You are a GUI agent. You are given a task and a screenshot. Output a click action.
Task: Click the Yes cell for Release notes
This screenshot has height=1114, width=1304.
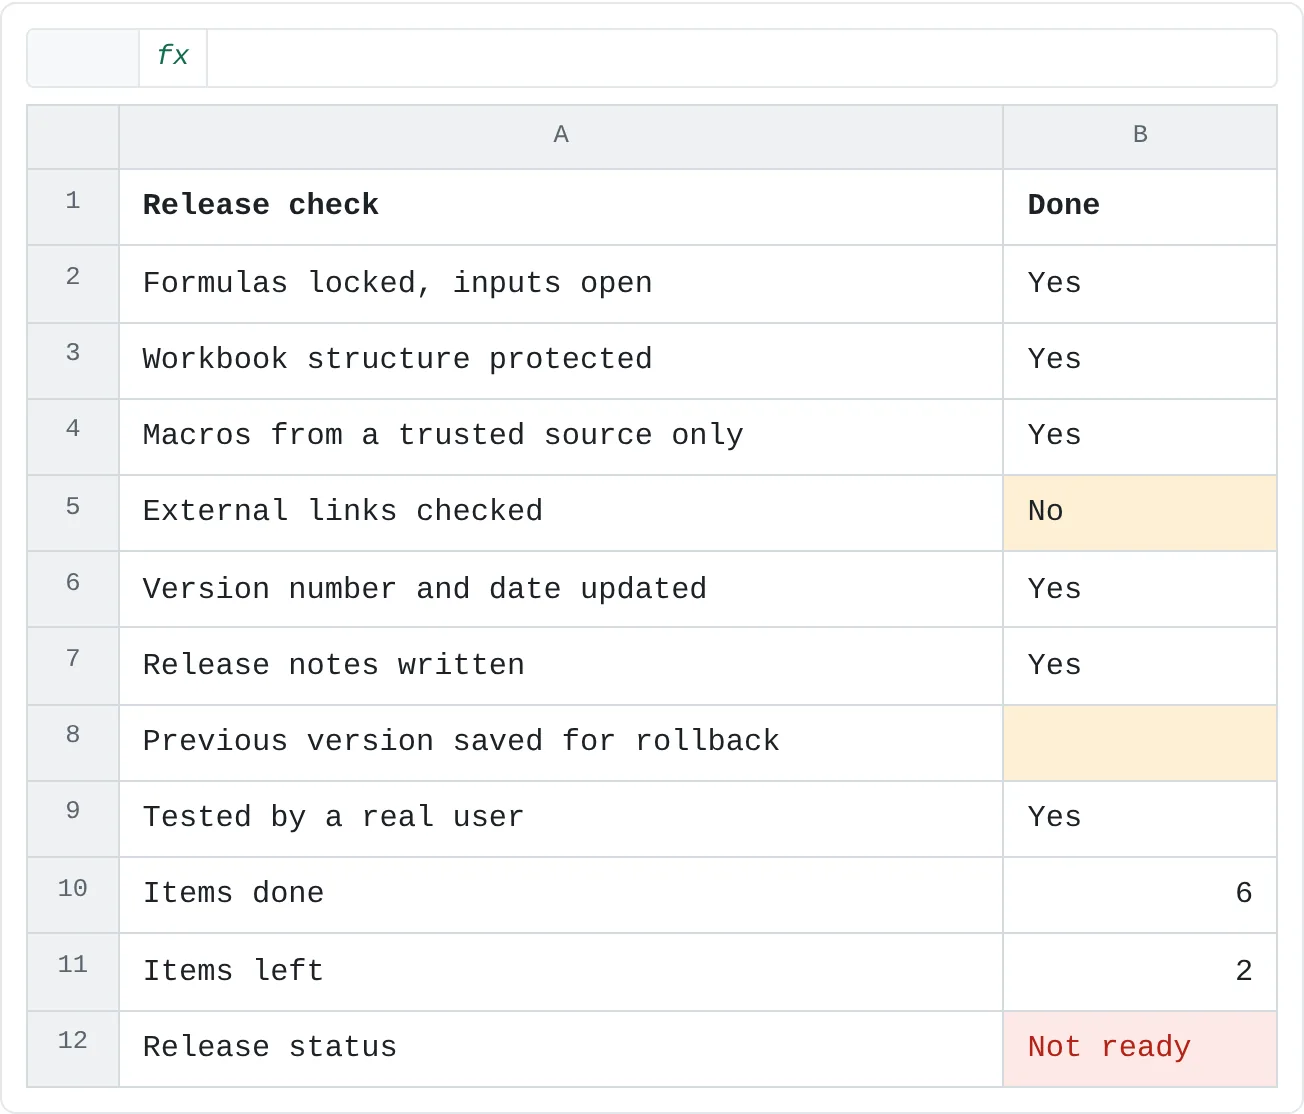coord(1140,666)
